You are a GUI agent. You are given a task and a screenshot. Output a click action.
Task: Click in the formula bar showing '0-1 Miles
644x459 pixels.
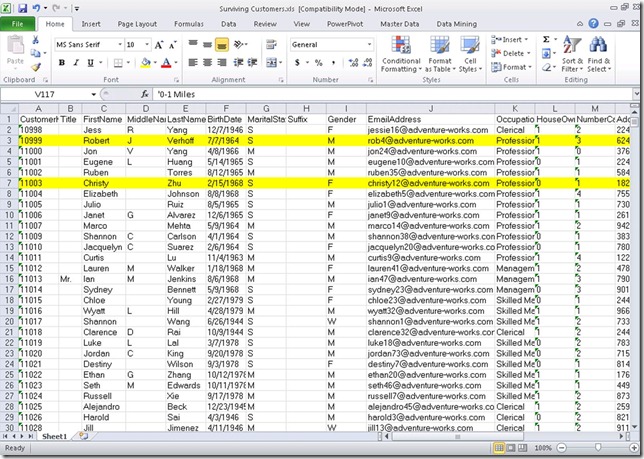(x=392, y=94)
